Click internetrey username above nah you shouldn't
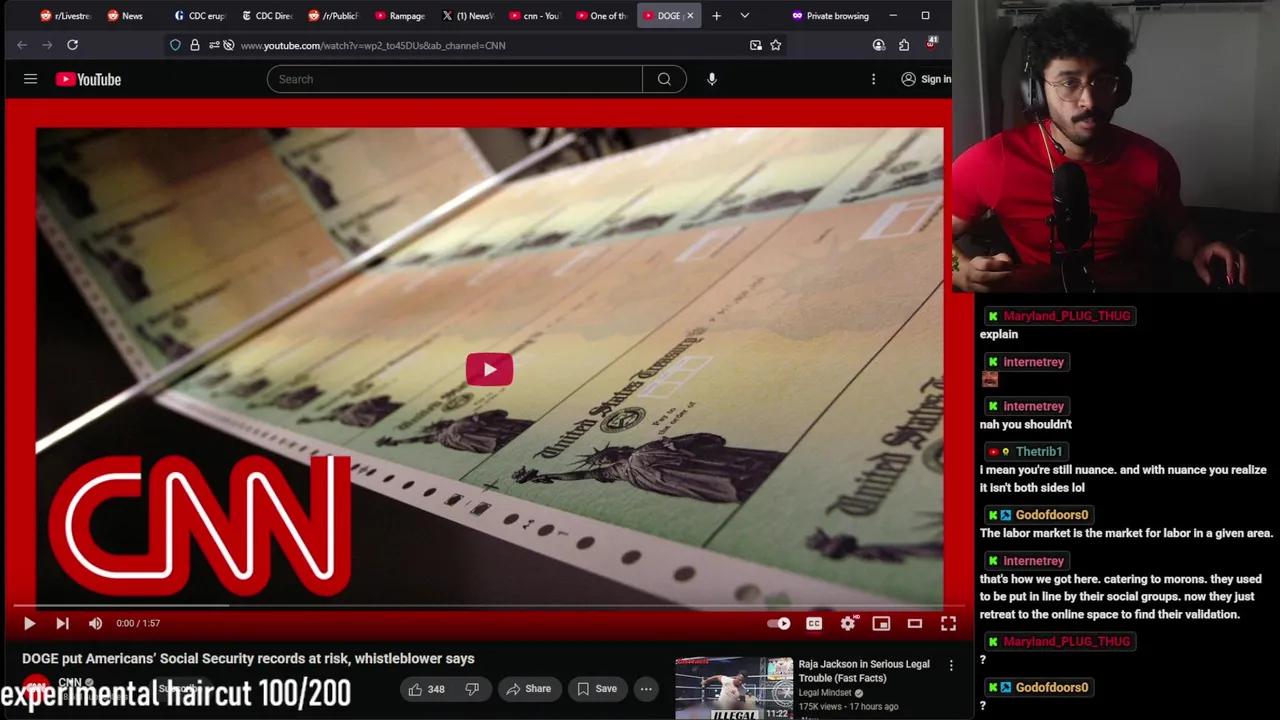The image size is (1280, 720). 1034,407
